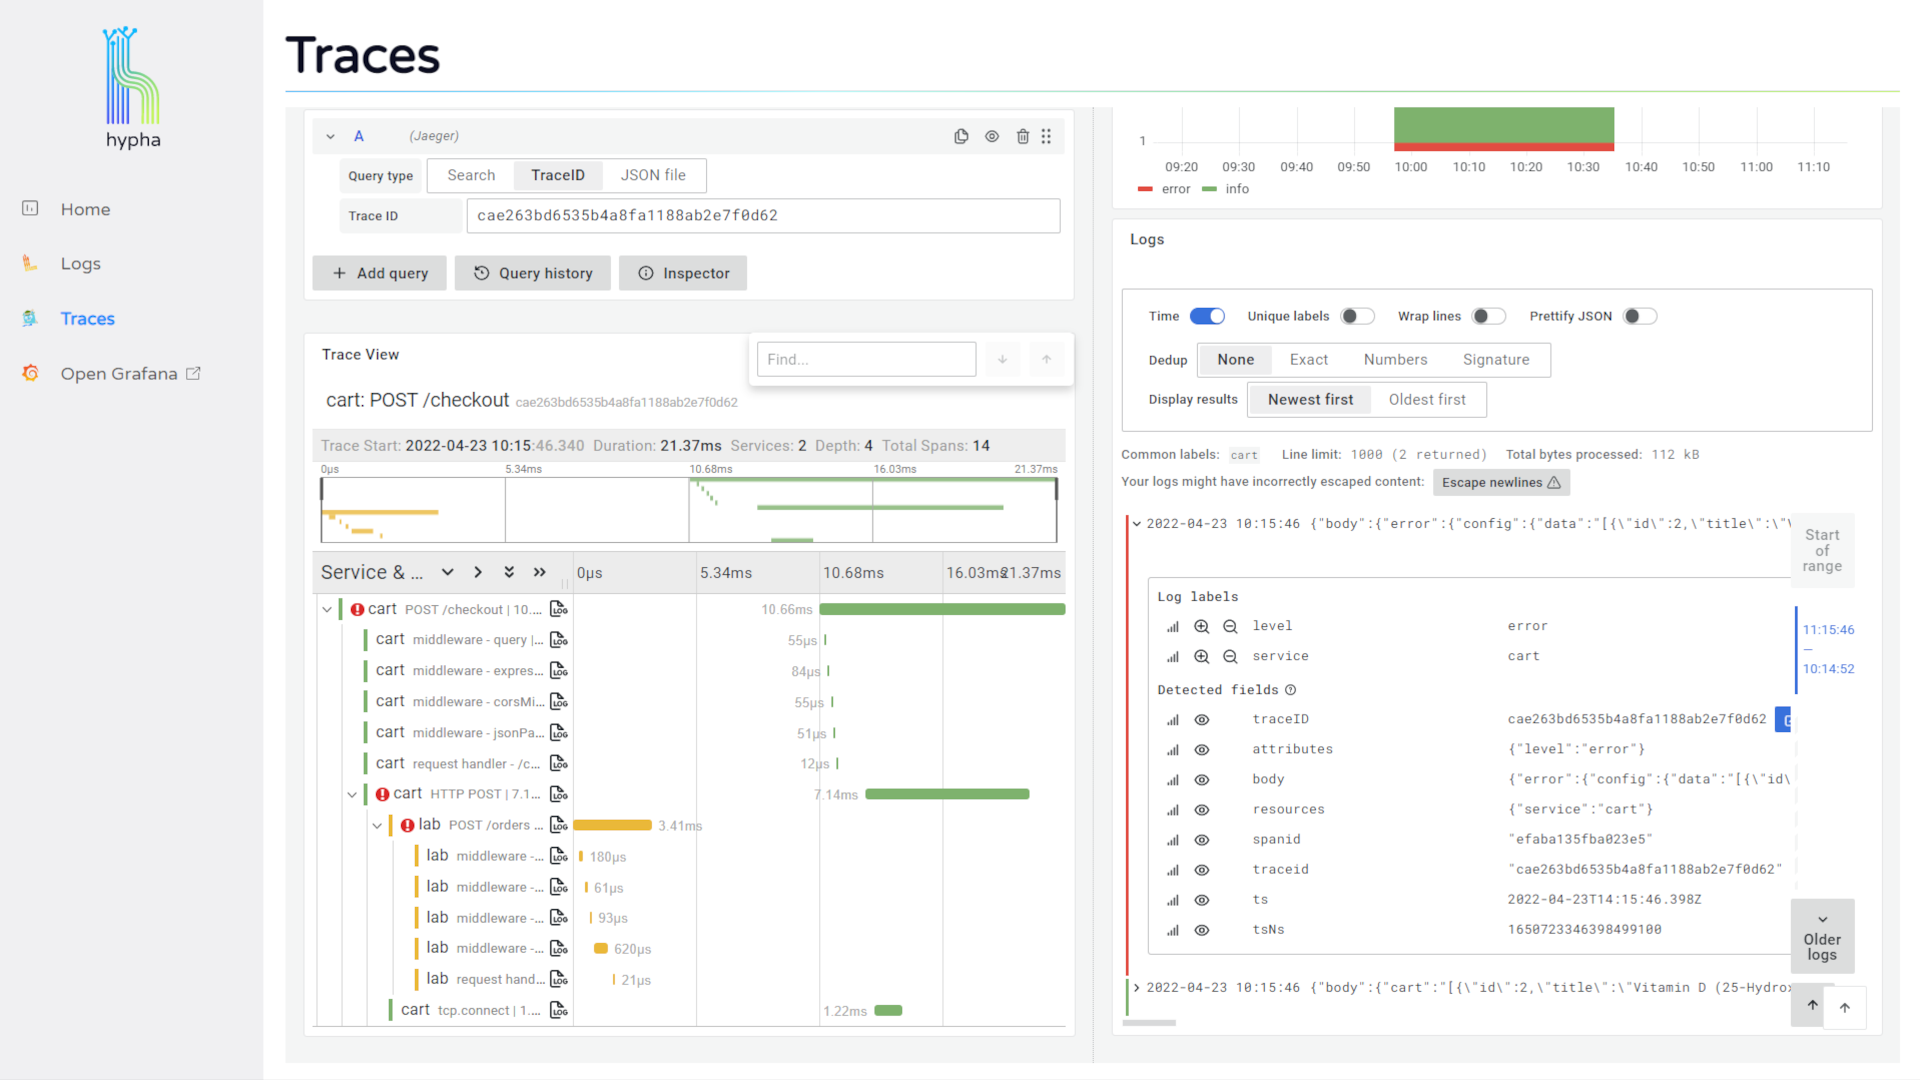Turn on Prettify JSON switch
The image size is (1920, 1080).
tap(1639, 316)
